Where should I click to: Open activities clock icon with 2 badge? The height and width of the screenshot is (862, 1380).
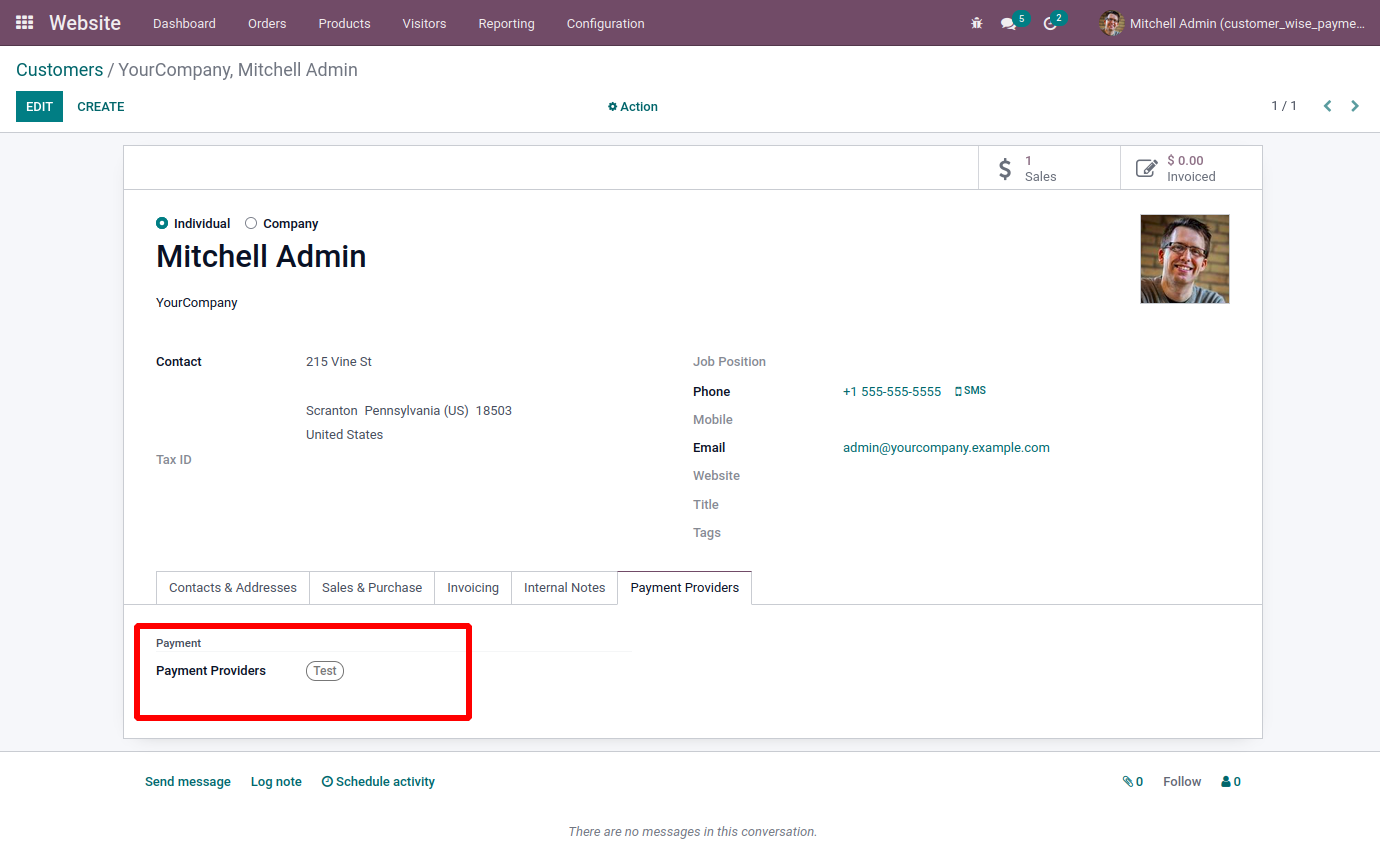click(x=1054, y=22)
